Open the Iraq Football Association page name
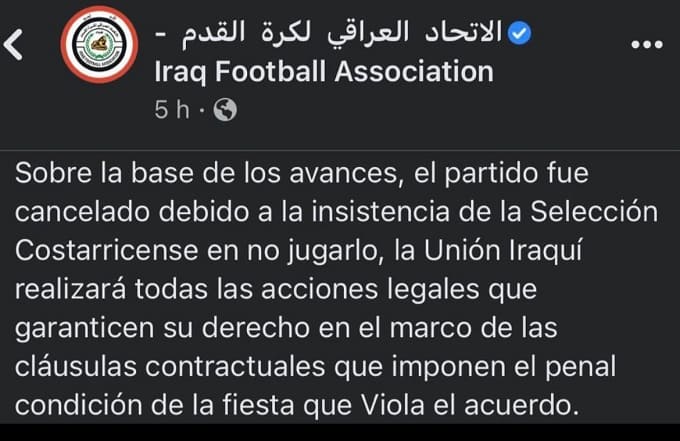This screenshot has width=680, height=441. coord(323,72)
